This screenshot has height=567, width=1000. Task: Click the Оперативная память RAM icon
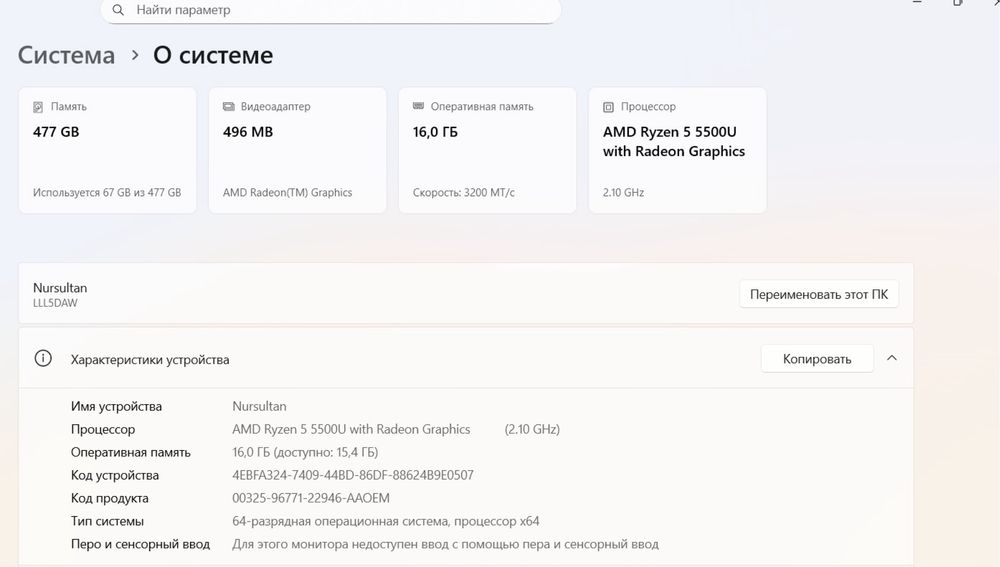tap(419, 107)
